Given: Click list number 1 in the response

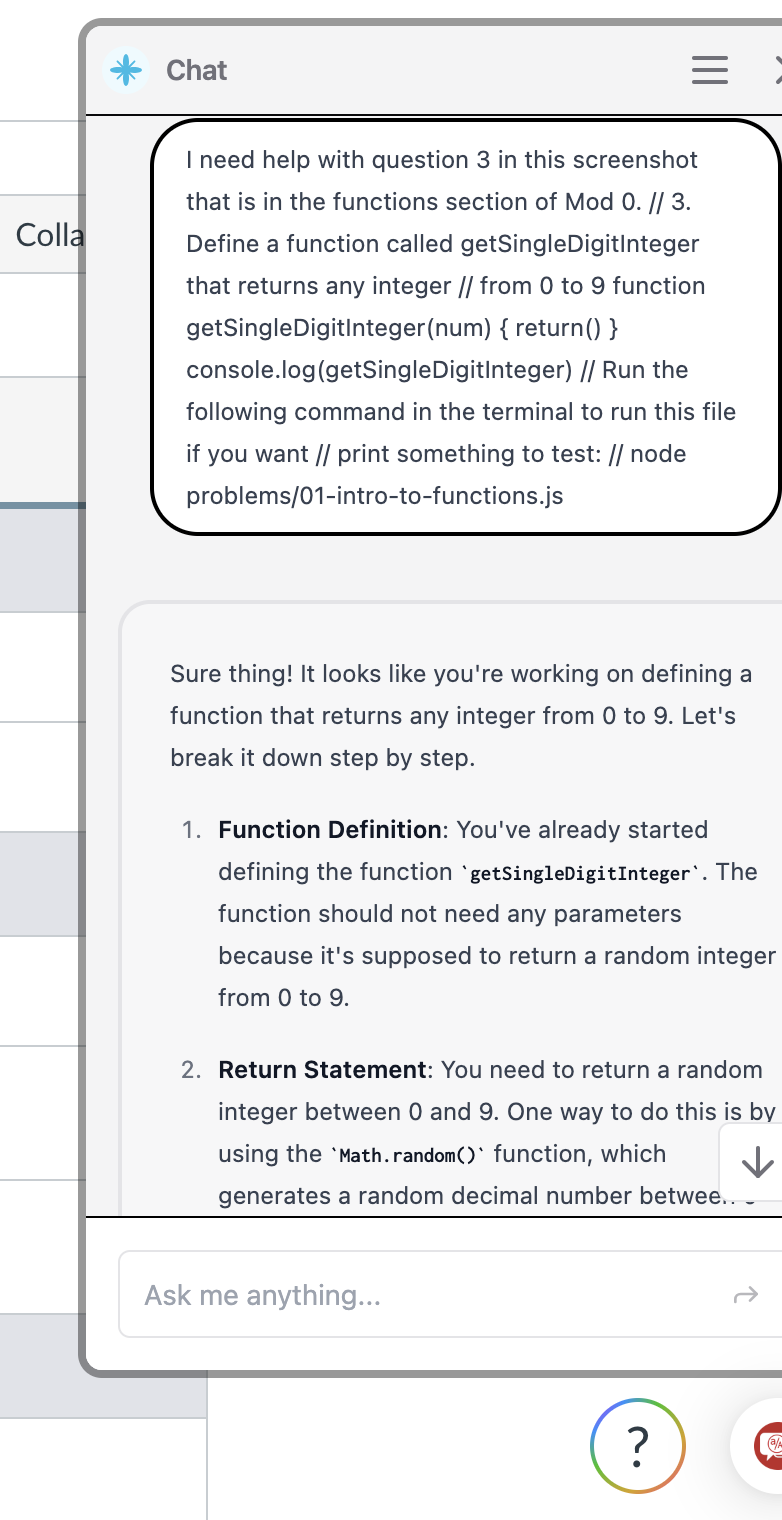Looking at the screenshot, I should pos(191,830).
